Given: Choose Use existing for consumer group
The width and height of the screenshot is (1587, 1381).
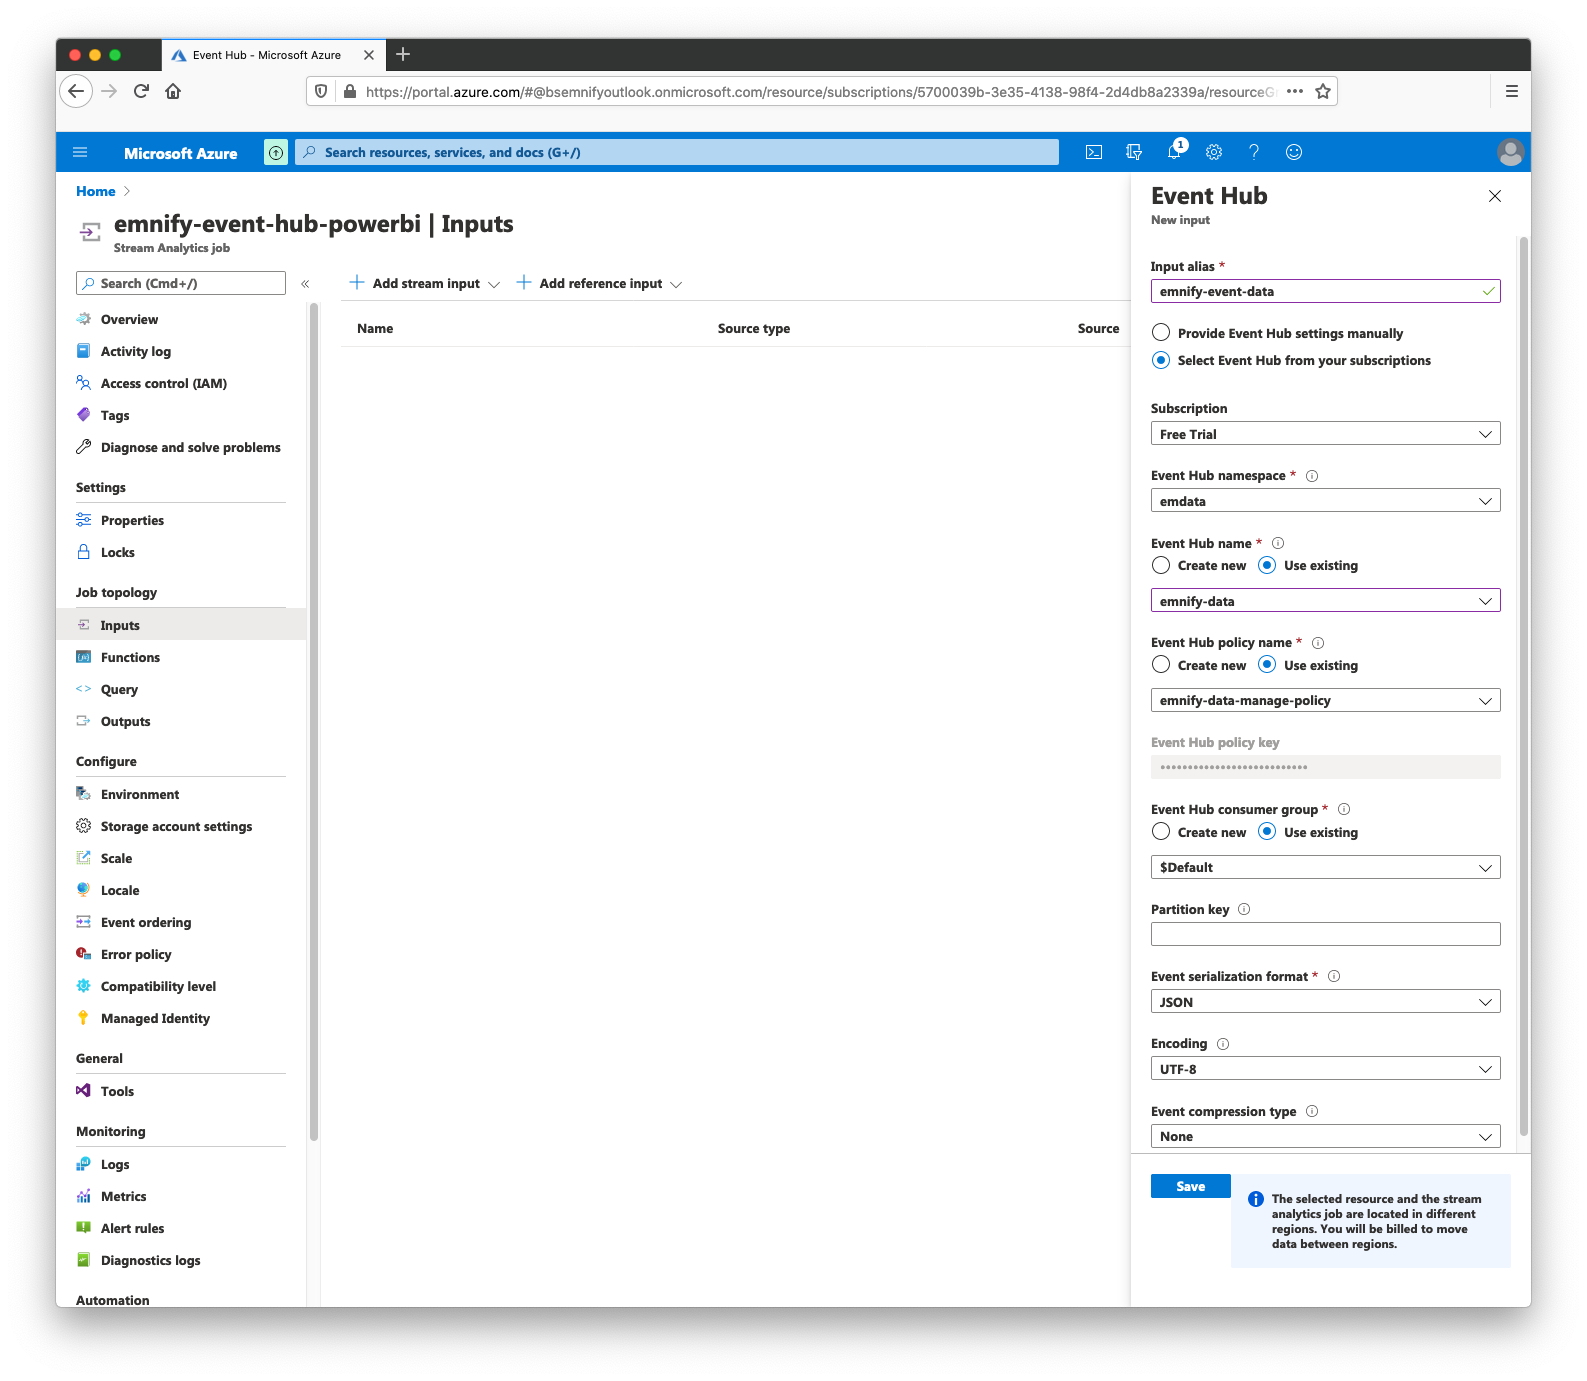Looking at the screenshot, I should tap(1267, 832).
